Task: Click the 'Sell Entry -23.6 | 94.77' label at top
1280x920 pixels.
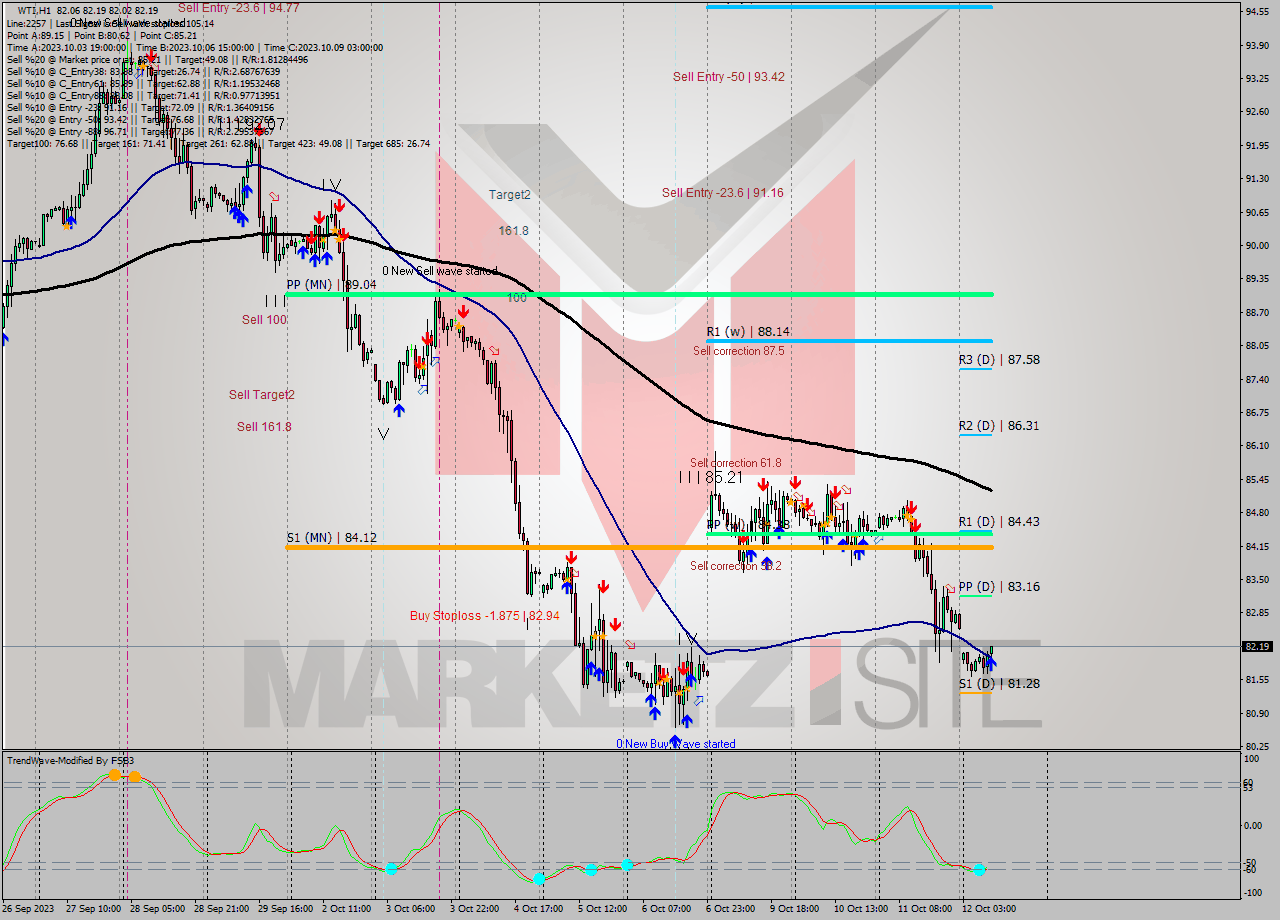Action: 238,7
